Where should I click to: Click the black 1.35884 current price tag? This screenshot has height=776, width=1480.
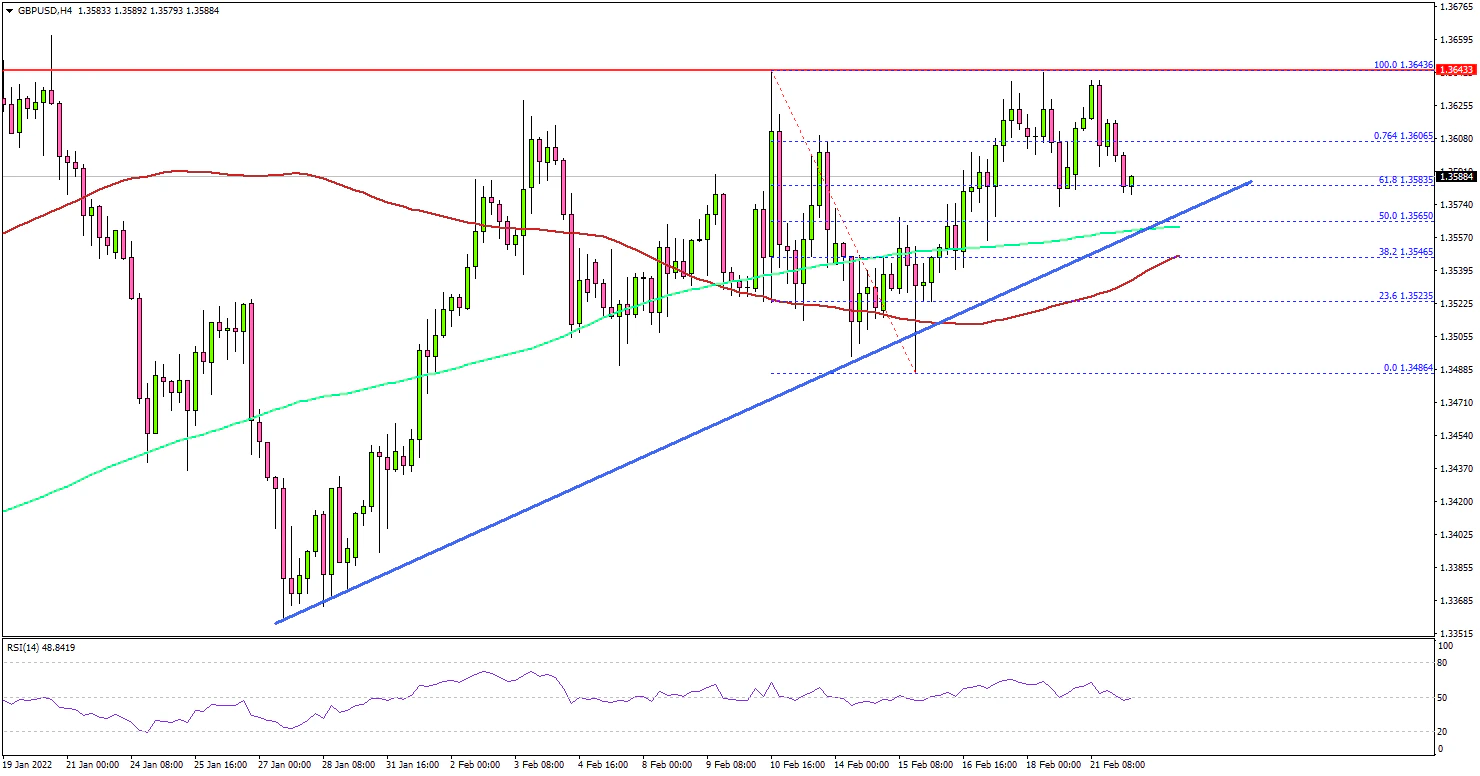pyautogui.click(x=1457, y=177)
